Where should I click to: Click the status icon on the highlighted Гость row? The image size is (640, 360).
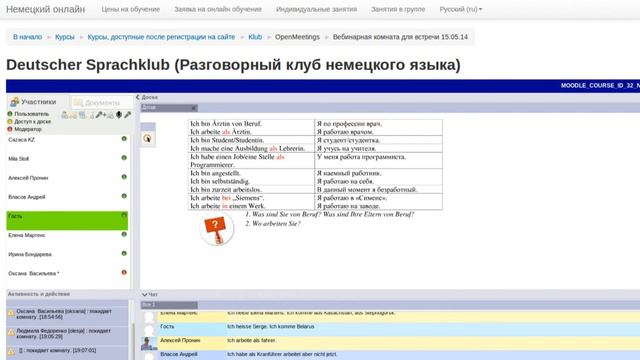124,215
